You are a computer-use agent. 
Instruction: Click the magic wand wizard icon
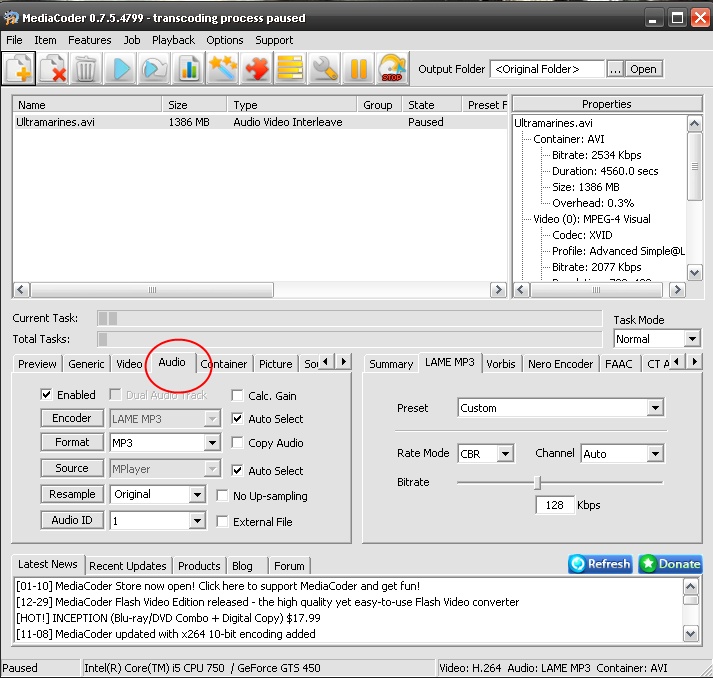pos(223,69)
